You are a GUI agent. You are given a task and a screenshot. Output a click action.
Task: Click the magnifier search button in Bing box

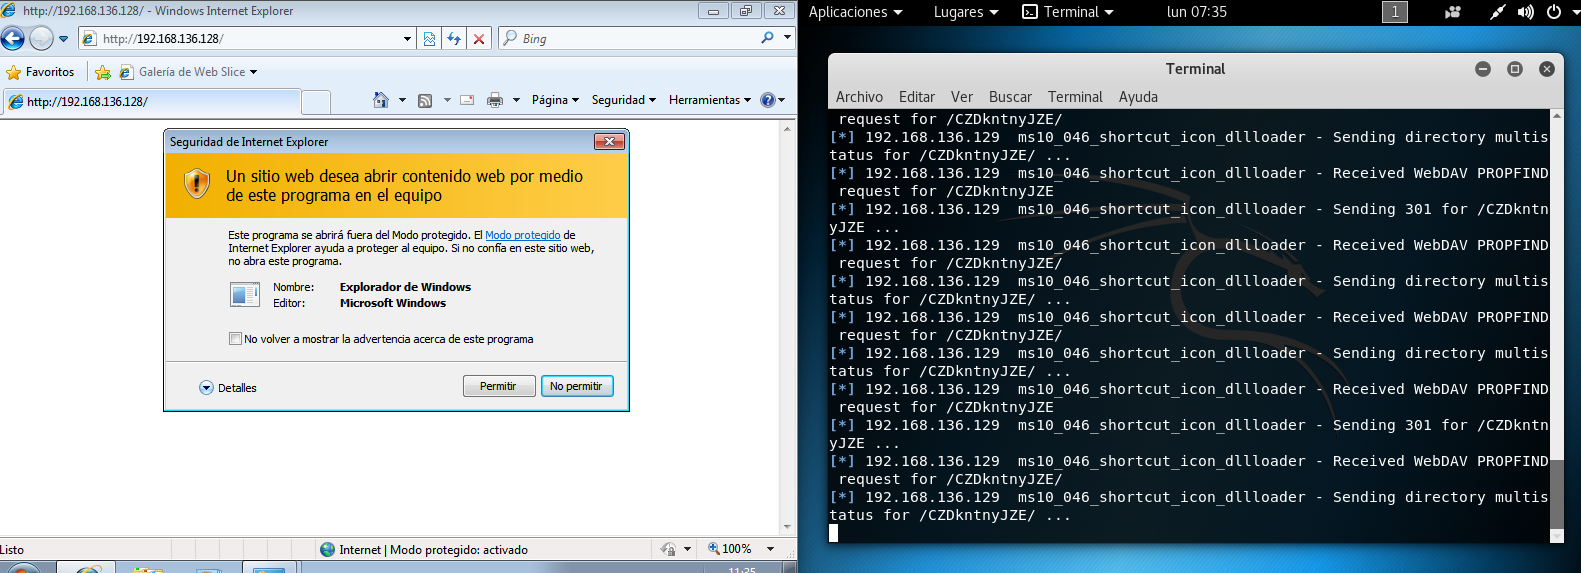click(767, 38)
